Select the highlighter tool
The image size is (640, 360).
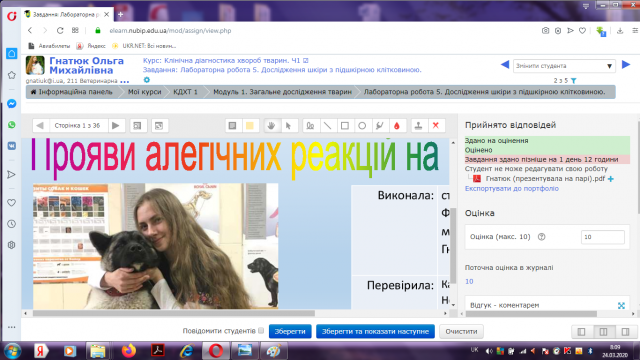point(380,126)
